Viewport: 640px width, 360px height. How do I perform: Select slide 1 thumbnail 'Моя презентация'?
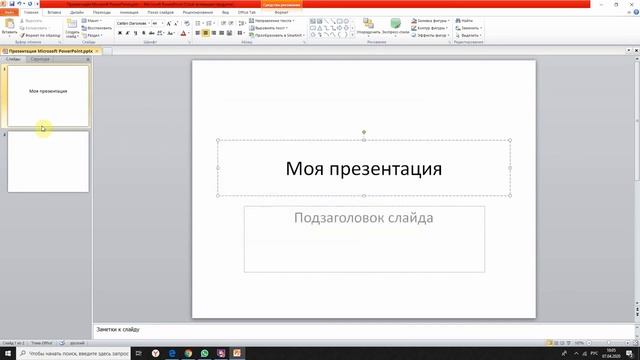pyautogui.click(x=48, y=96)
